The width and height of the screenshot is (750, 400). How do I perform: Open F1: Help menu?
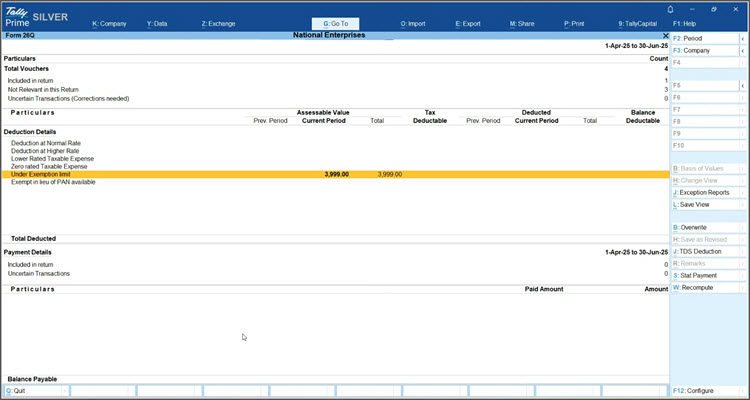pos(684,24)
